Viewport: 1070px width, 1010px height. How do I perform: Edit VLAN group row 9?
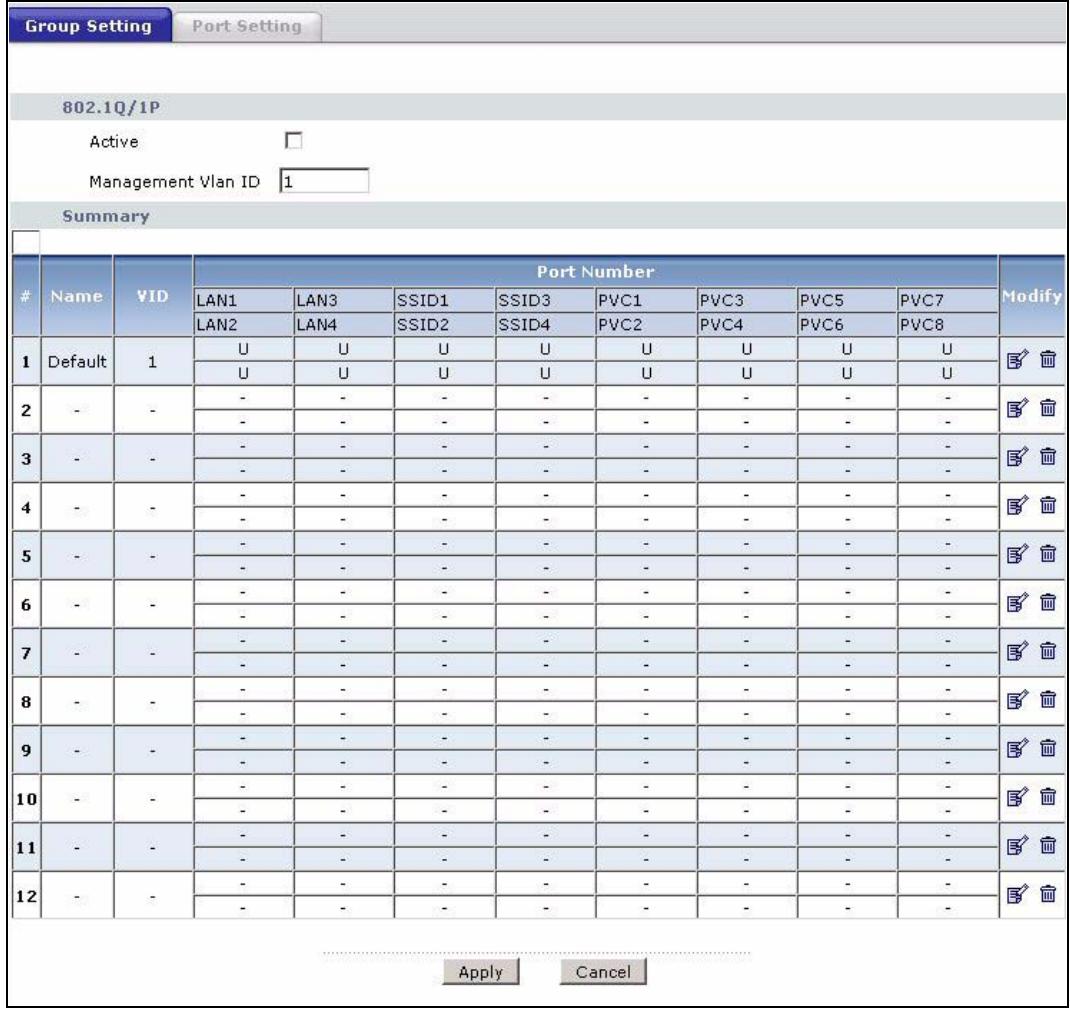[x=1017, y=749]
